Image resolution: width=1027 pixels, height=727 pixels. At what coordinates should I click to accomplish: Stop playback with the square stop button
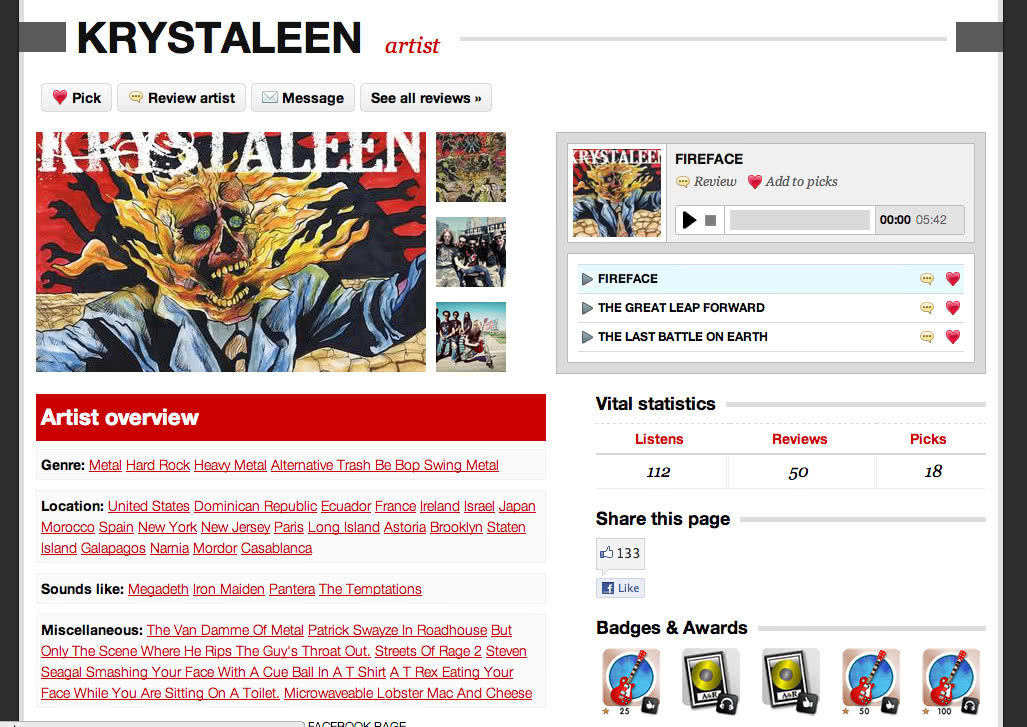pyautogui.click(x=711, y=221)
